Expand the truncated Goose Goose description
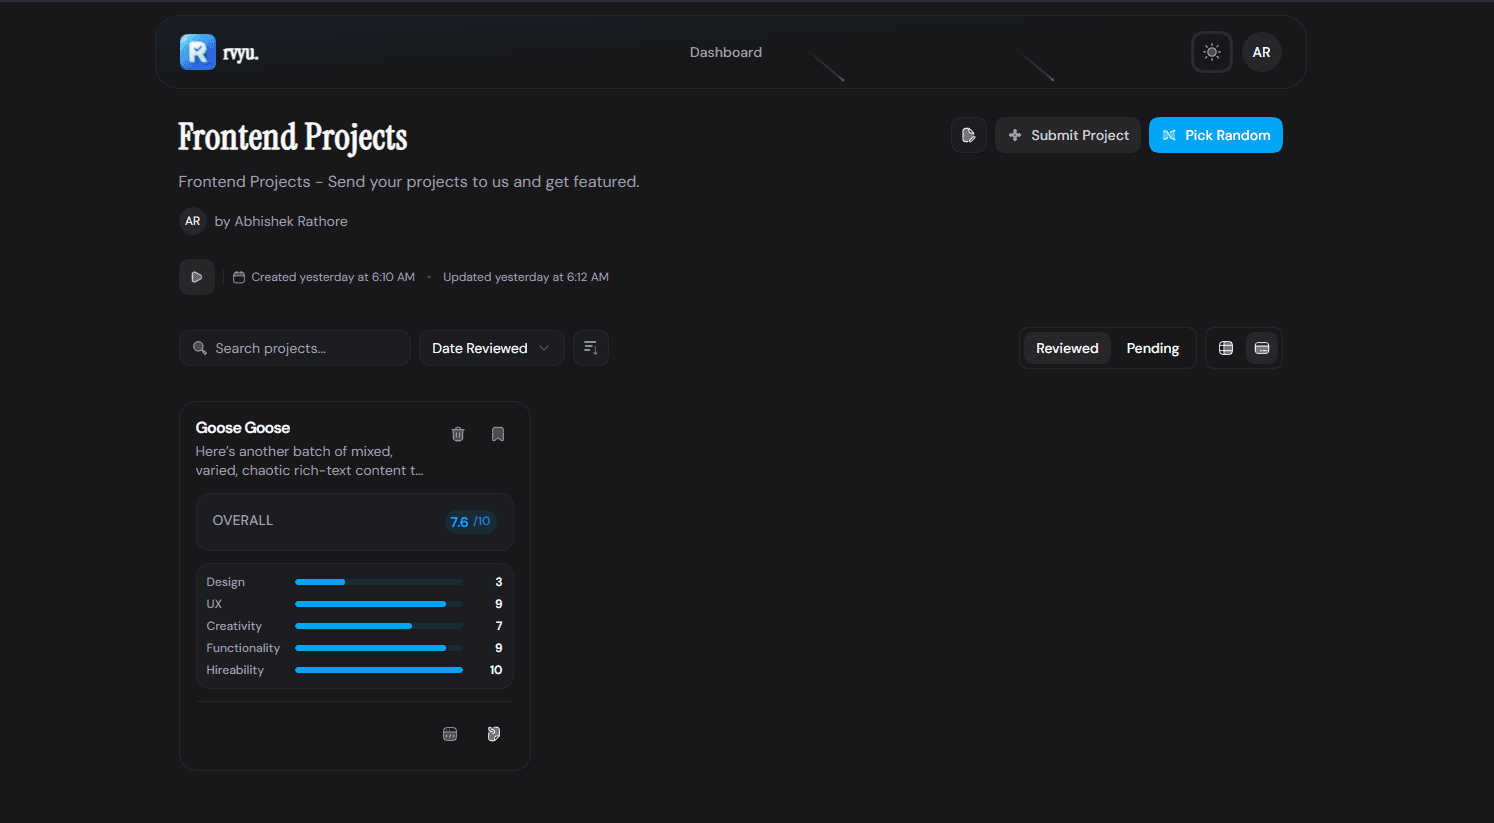Screen dimensions: 1494x823 [x=309, y=461]
